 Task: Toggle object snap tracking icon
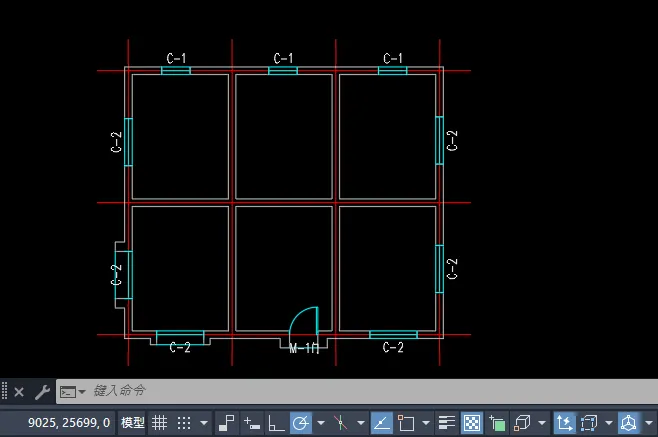click(381, 423)
